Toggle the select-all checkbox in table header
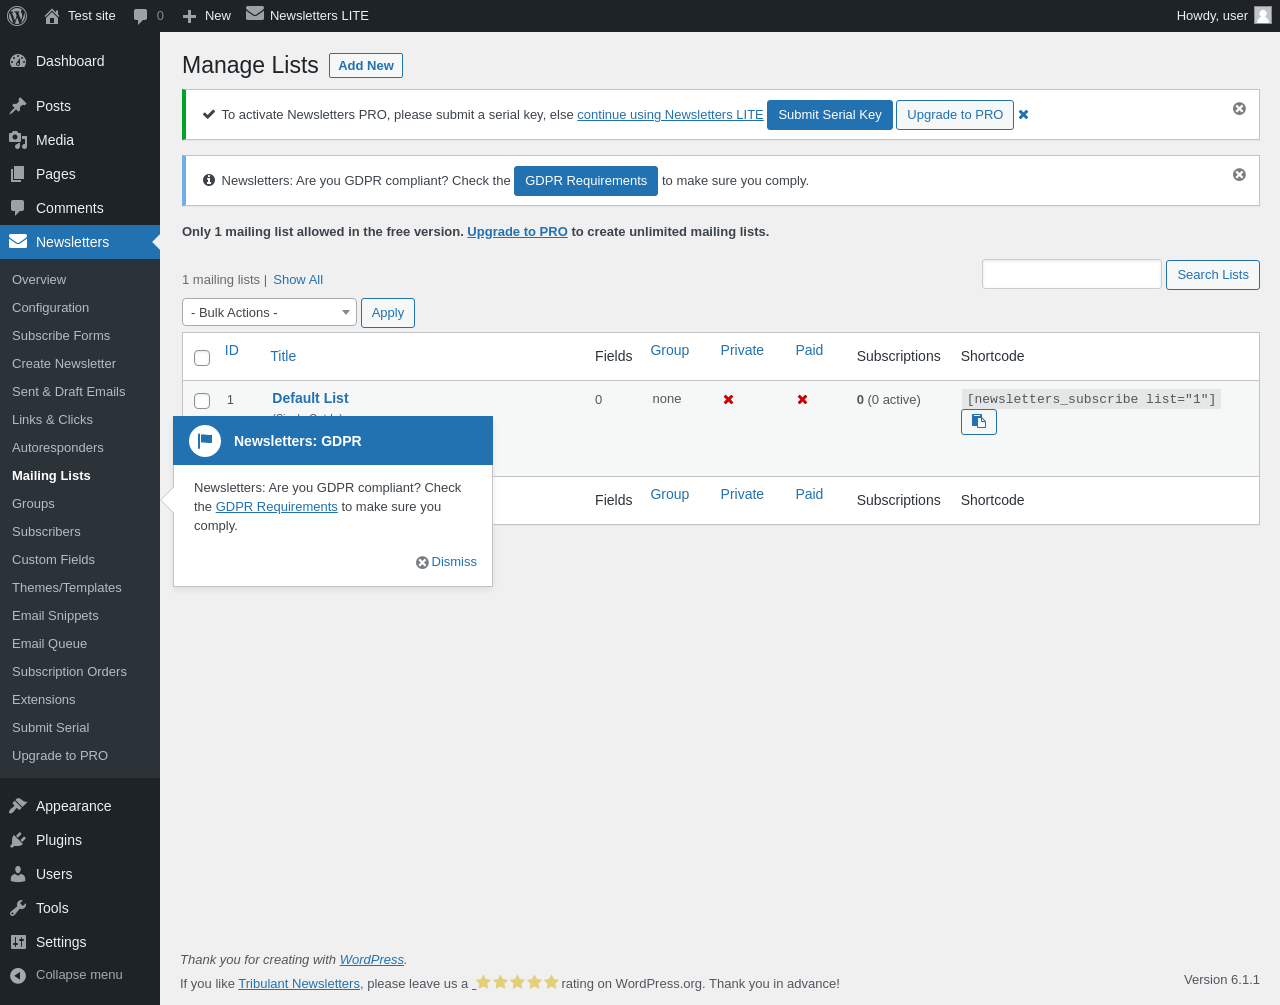Viewport: 1280px width, 1005px height. tap(202, 358)
